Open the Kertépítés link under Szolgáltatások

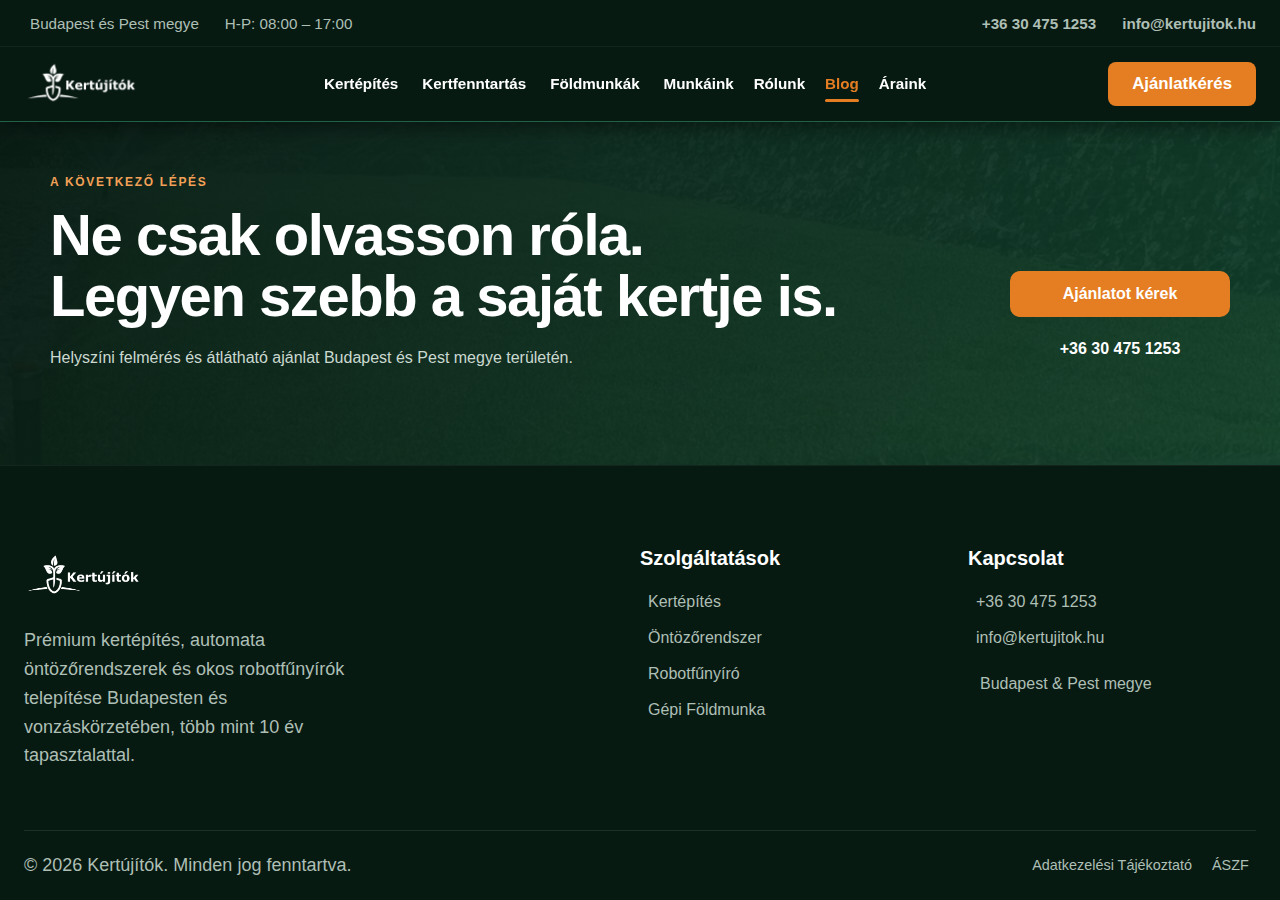point(684,602)
